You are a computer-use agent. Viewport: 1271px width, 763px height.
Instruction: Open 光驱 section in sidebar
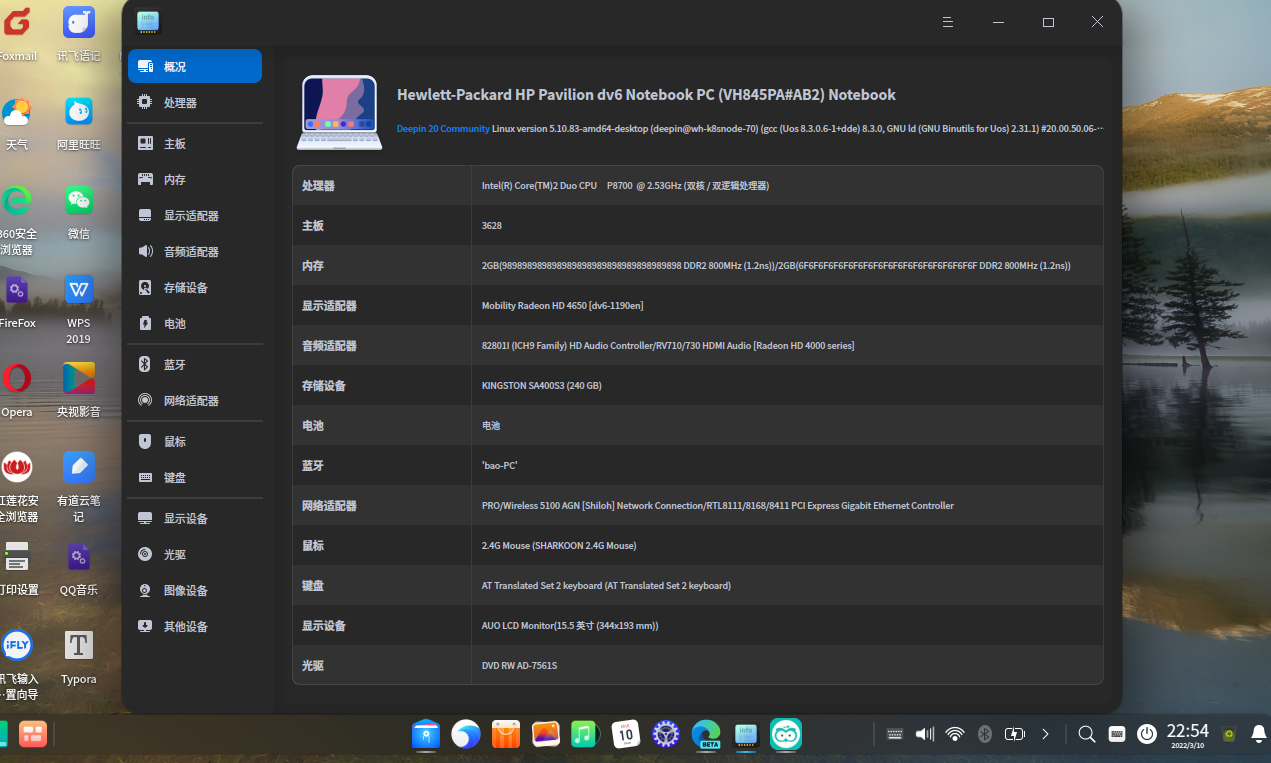click(x=195, y=554)
